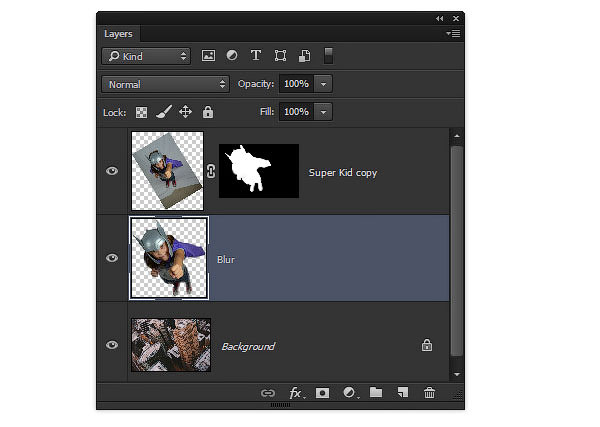Select the Blur layer thumbnail

coord(169,258)
